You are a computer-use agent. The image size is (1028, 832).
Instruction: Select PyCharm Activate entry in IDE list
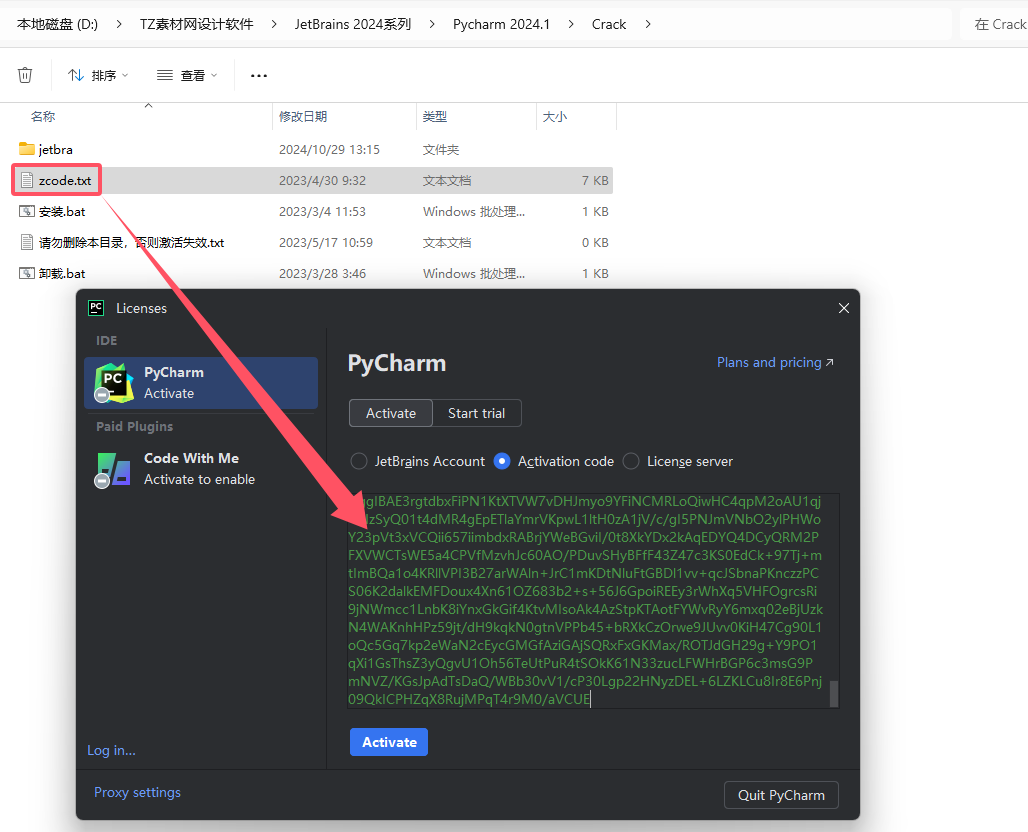click(x=201, y=383)
